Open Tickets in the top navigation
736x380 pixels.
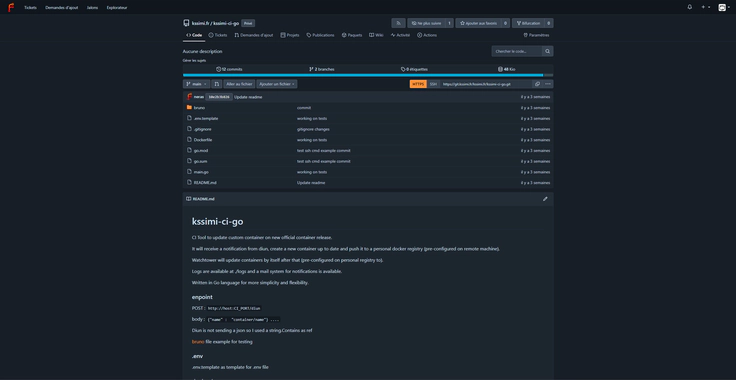[31, 8]
